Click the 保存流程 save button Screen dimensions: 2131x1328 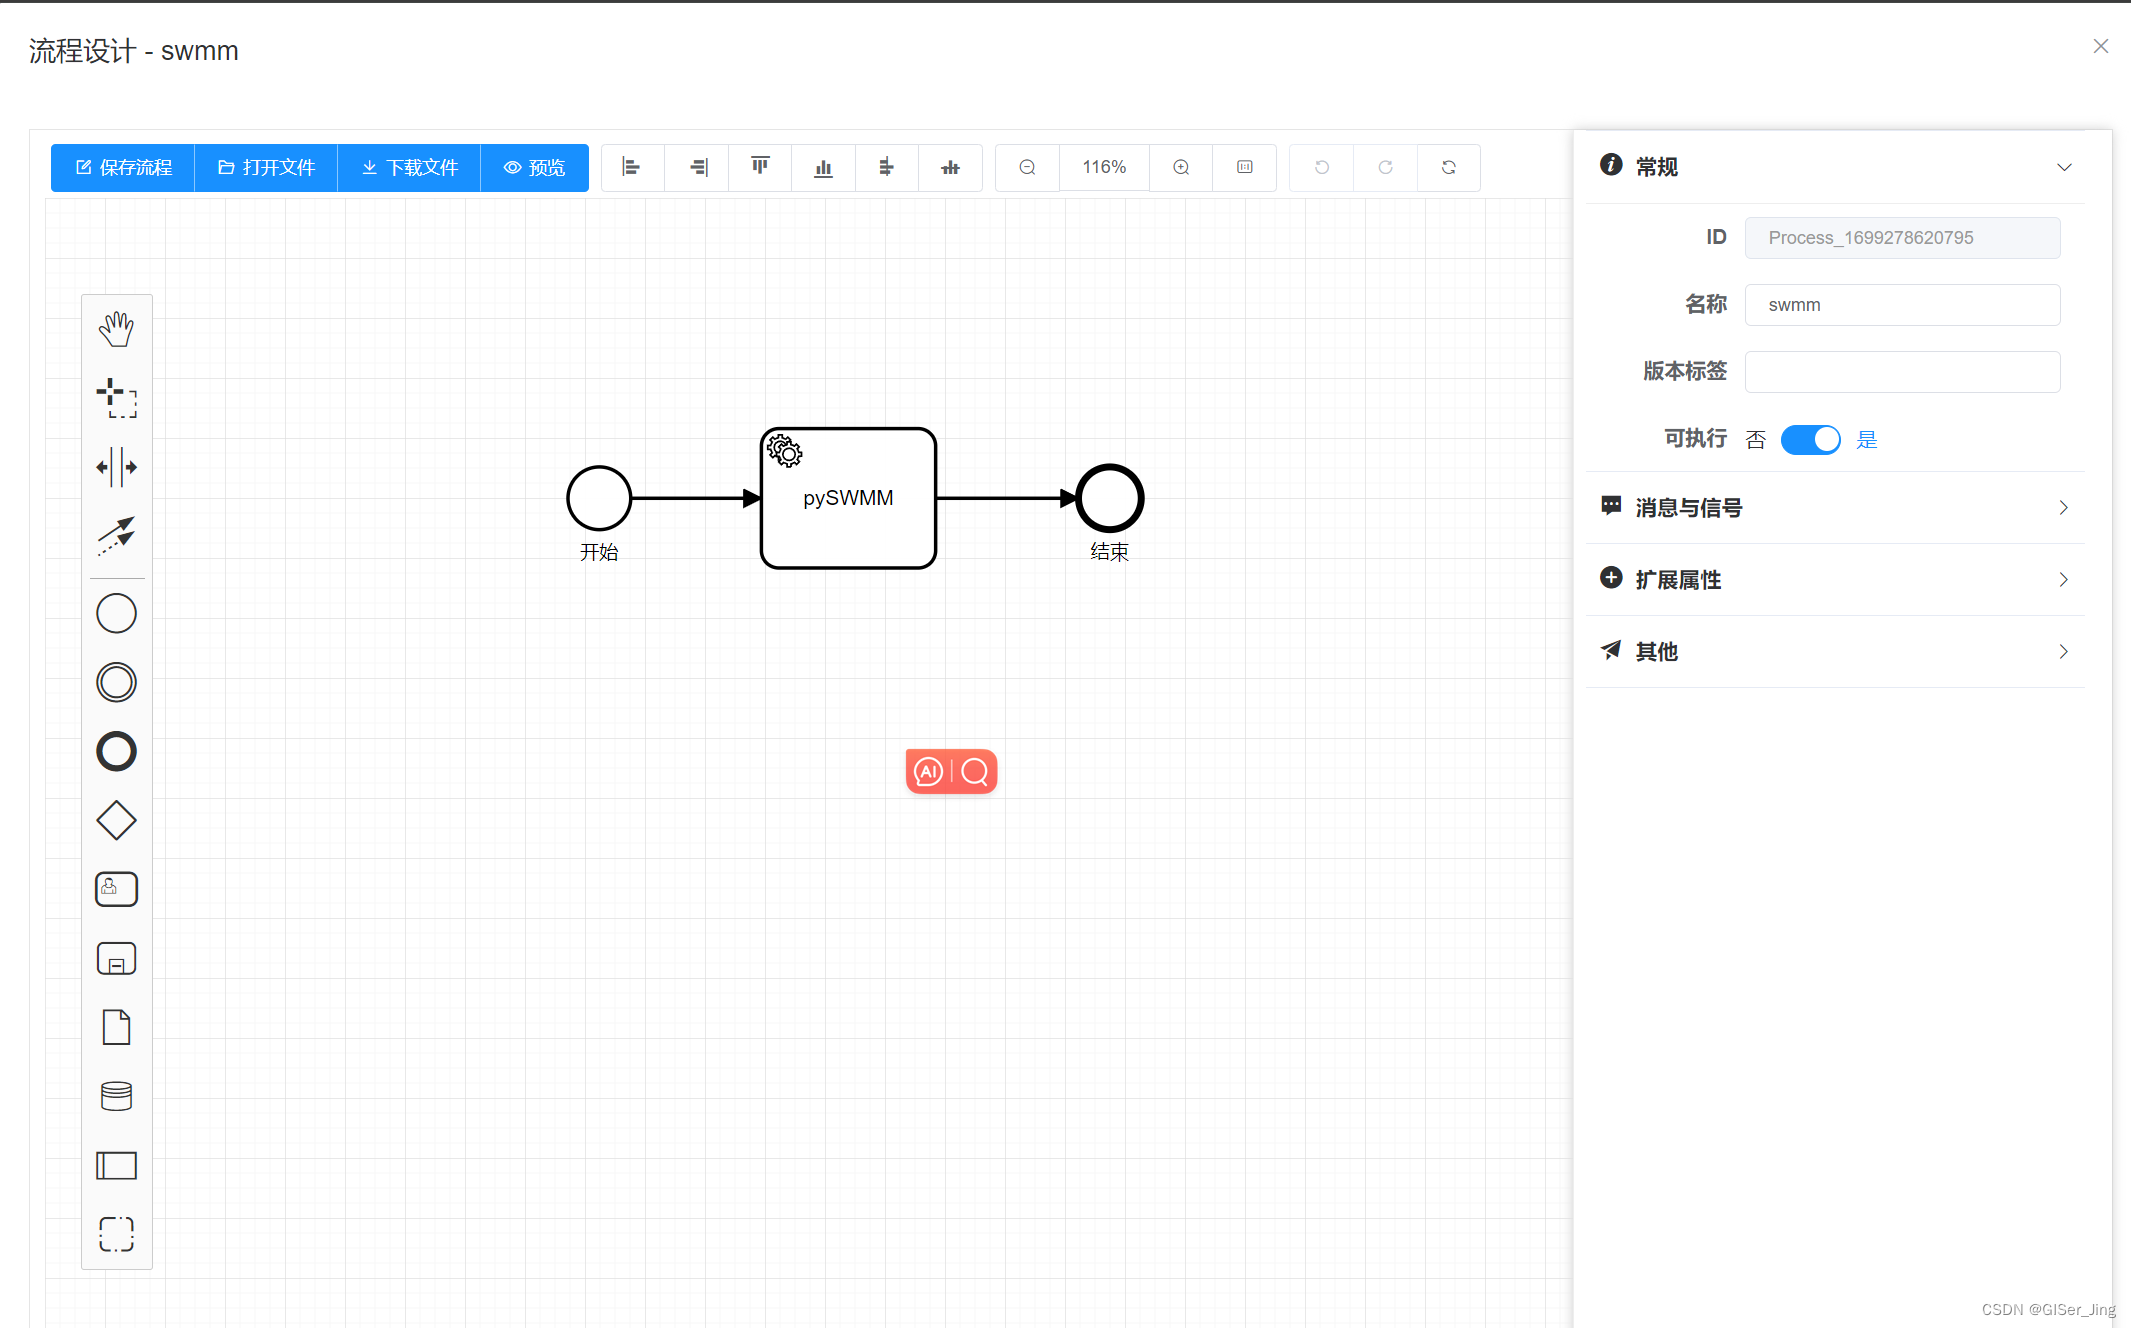(x=124, y=167)
